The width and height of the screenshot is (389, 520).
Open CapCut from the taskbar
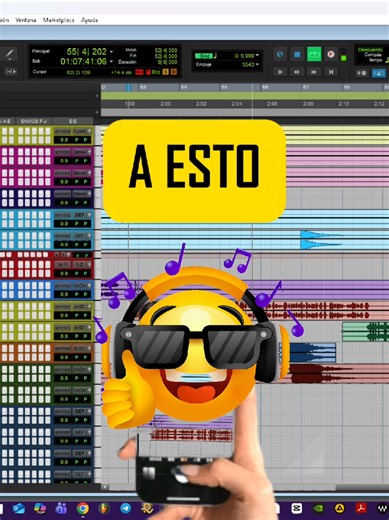[x=297, y=509]
